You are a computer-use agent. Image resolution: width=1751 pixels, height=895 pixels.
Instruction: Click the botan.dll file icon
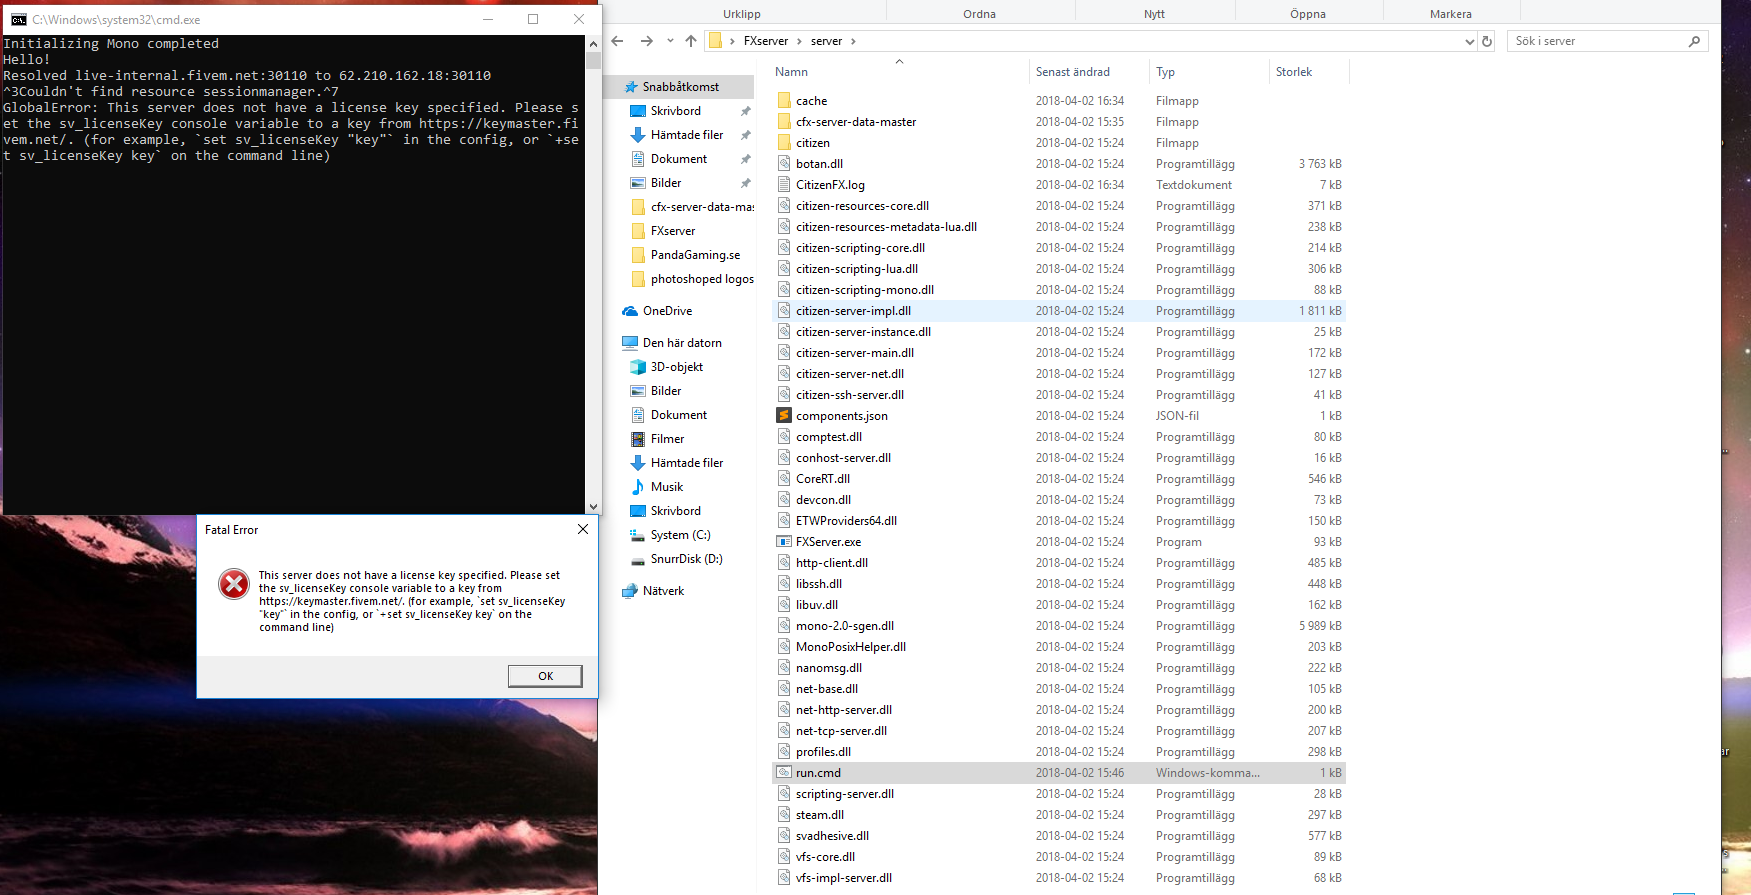tap(784, 163)
